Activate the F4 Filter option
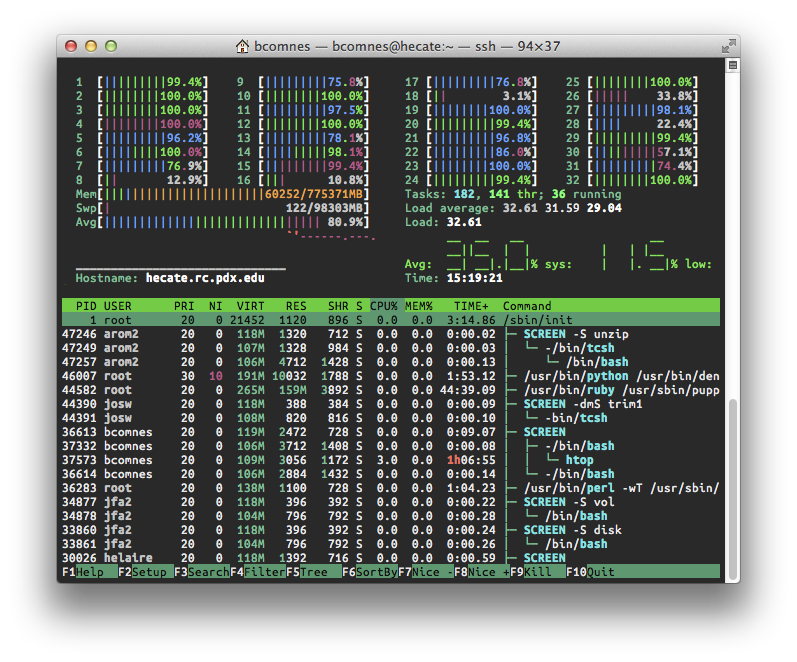797x662 pixels. click(258, 572)
